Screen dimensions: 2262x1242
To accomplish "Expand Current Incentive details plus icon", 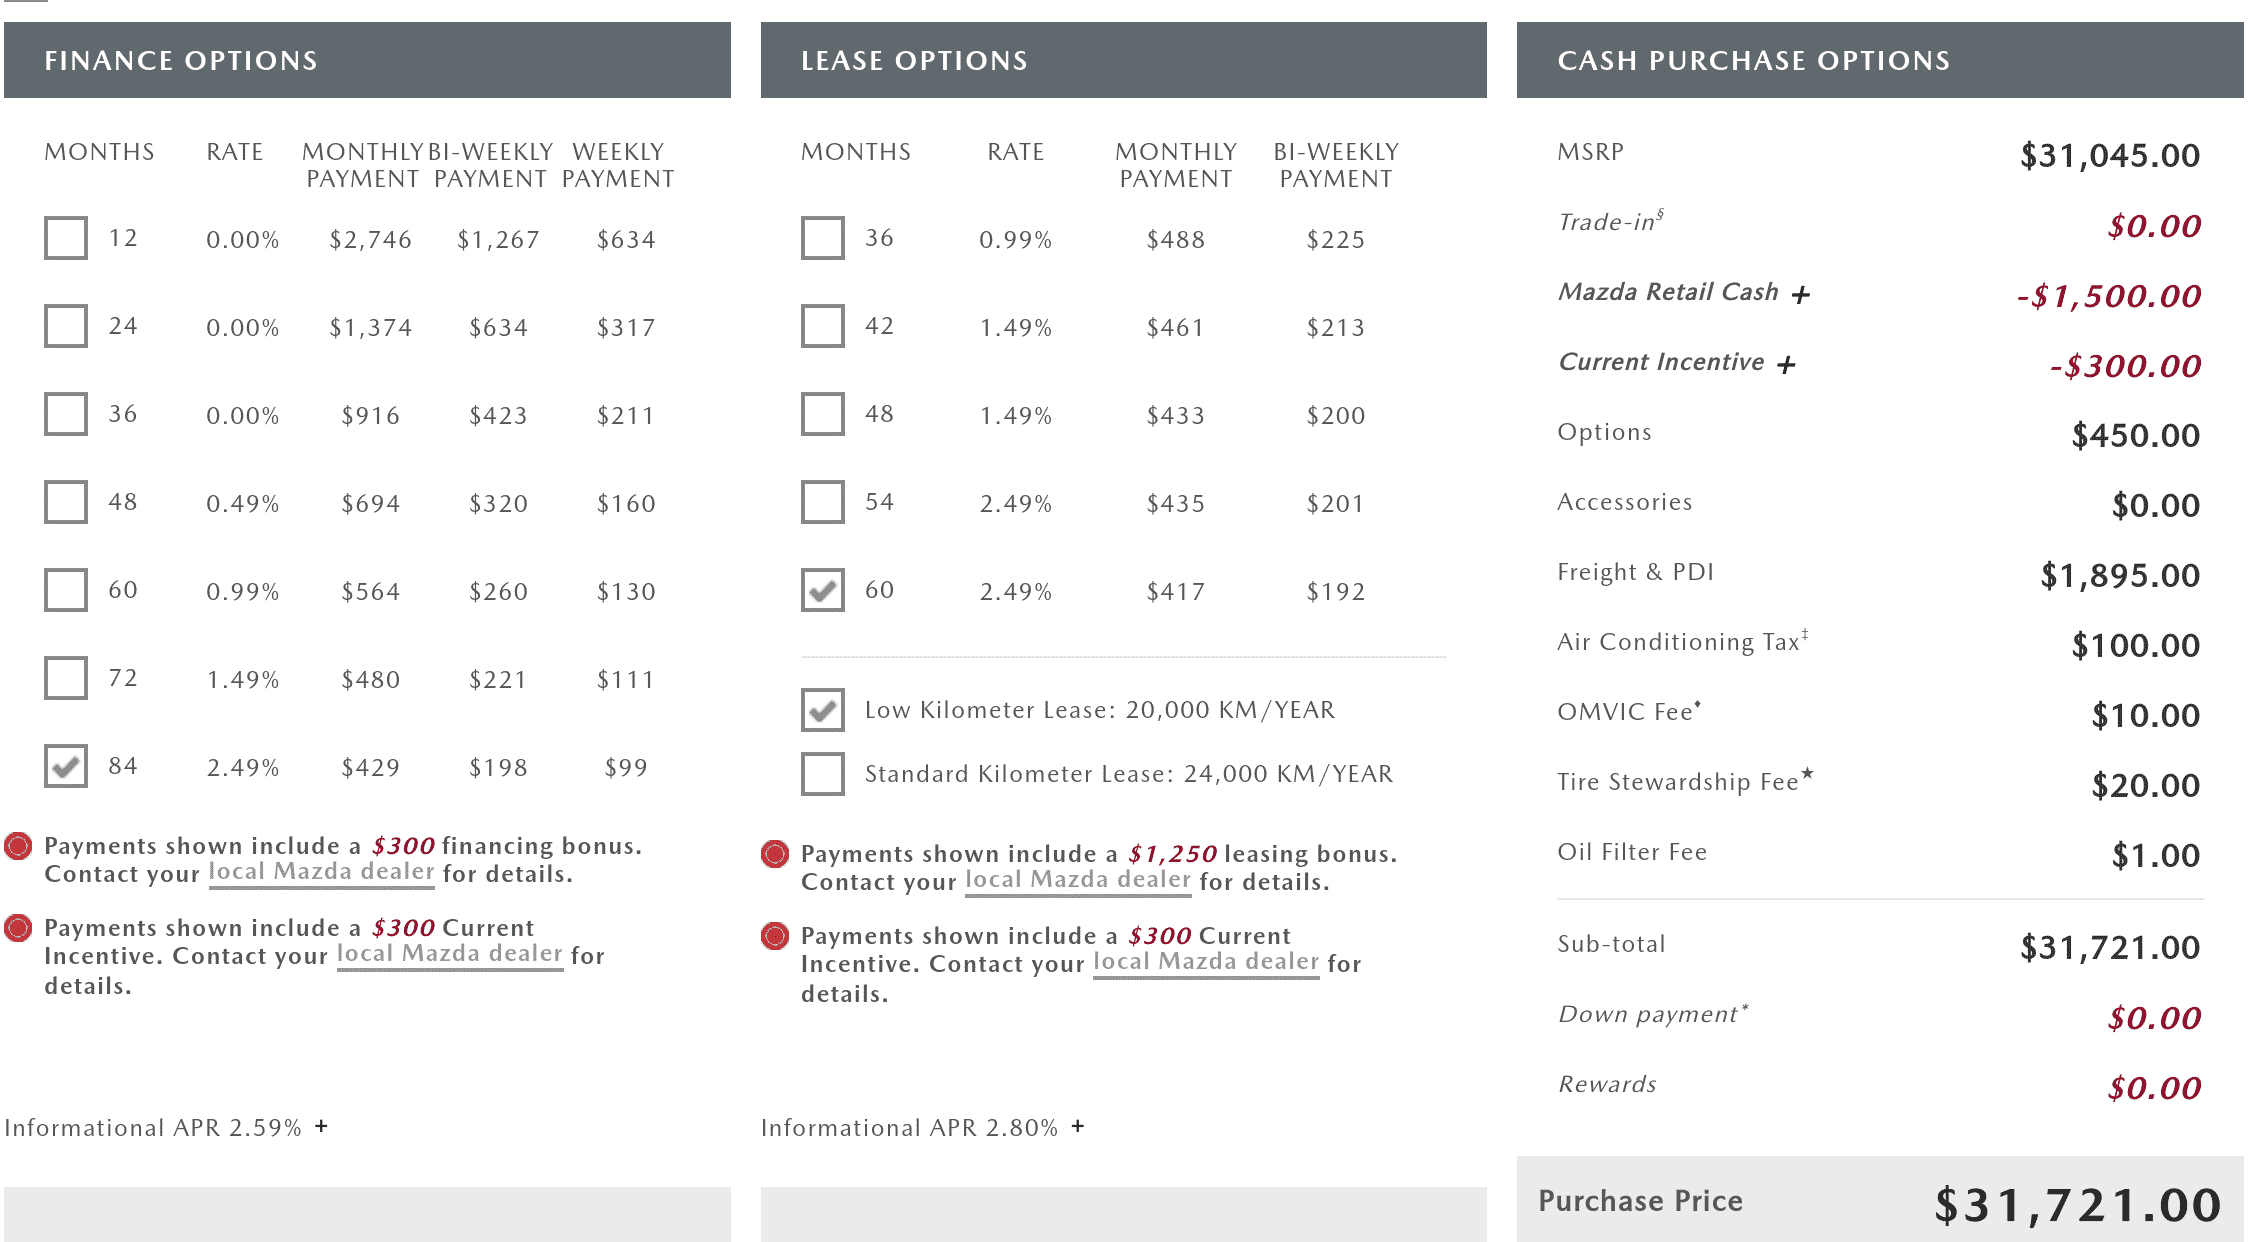I will [x=1787, y=365].
